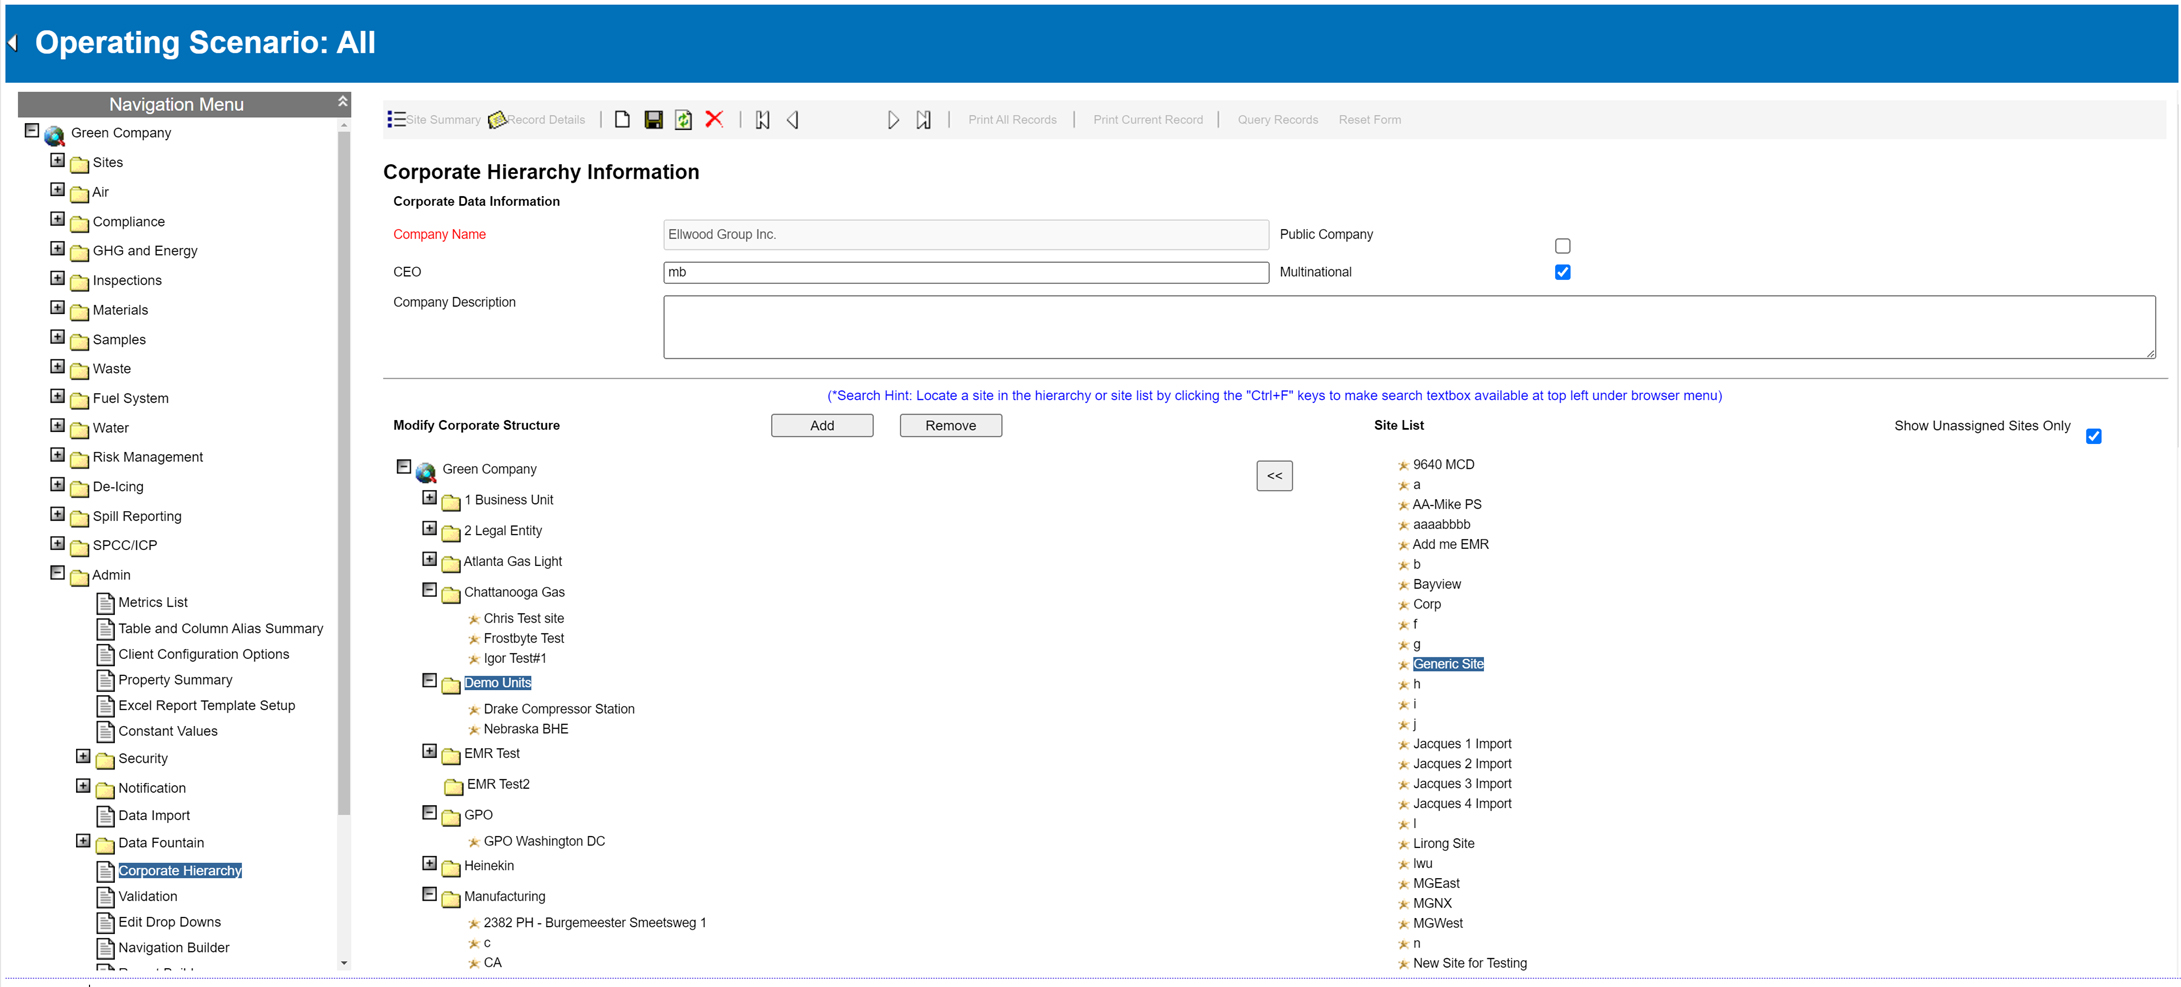Go to next record arrow
This screenshot has width=2181, height=987.
point(893,120)
